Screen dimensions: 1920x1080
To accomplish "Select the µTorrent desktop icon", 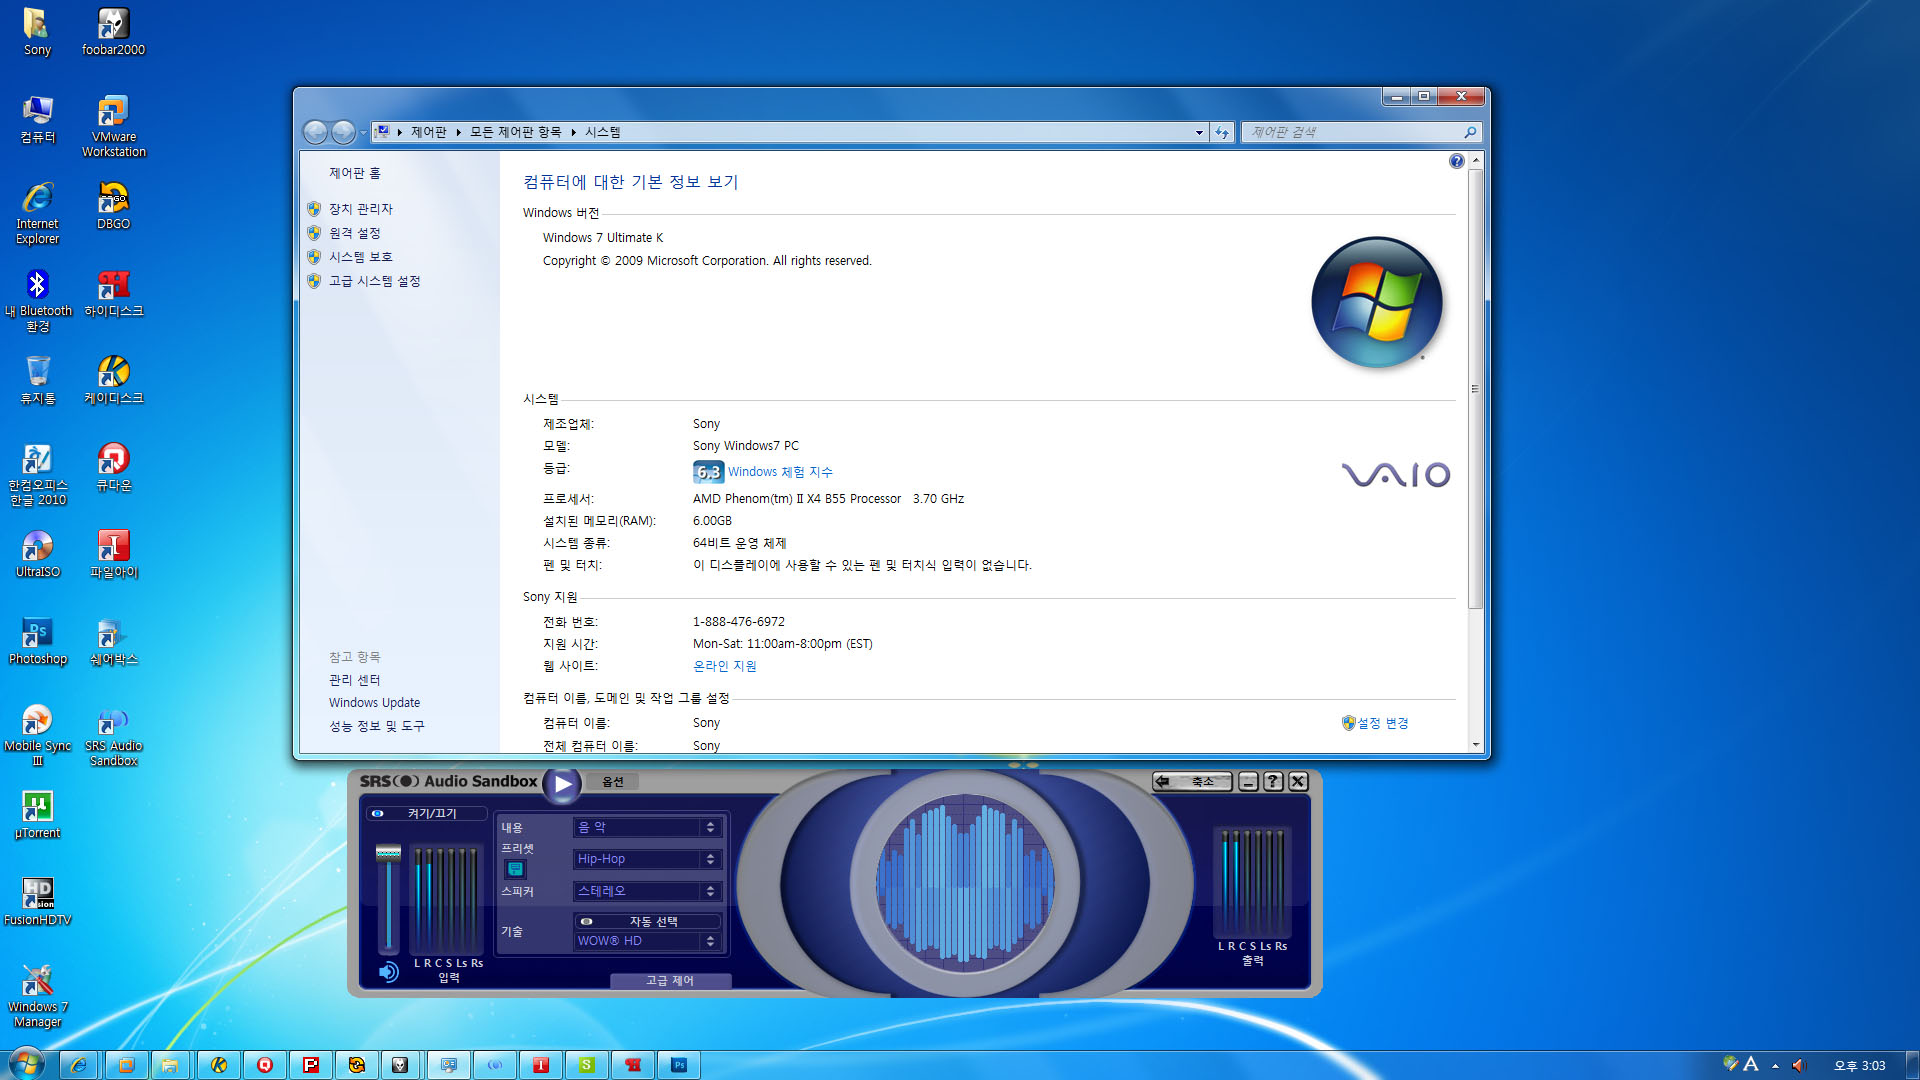I will [x=37, y=815].
